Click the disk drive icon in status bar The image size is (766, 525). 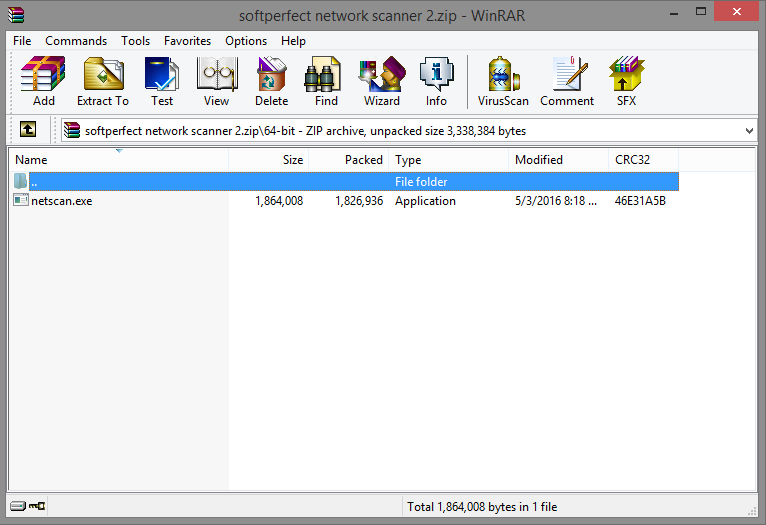pyautogui.click(x=18, y=506)
